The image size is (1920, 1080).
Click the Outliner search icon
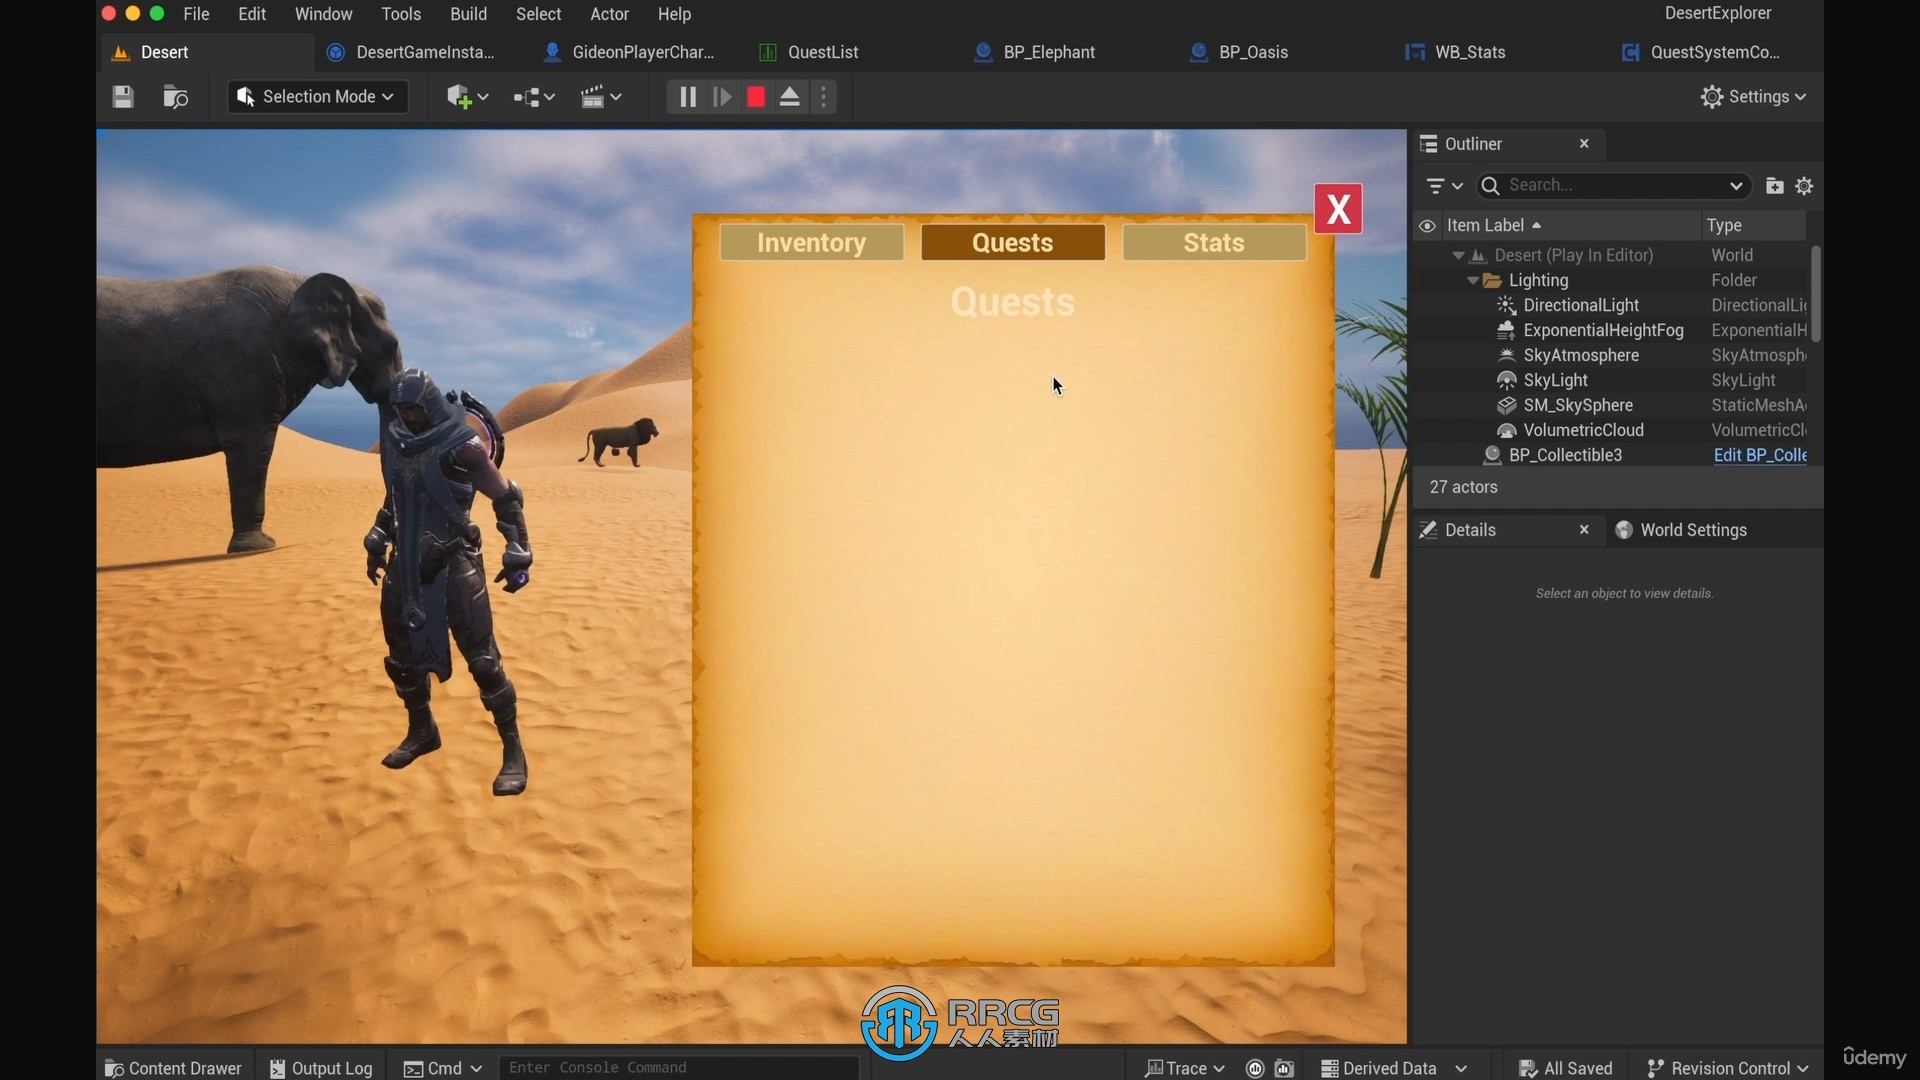pos(1491,185)
